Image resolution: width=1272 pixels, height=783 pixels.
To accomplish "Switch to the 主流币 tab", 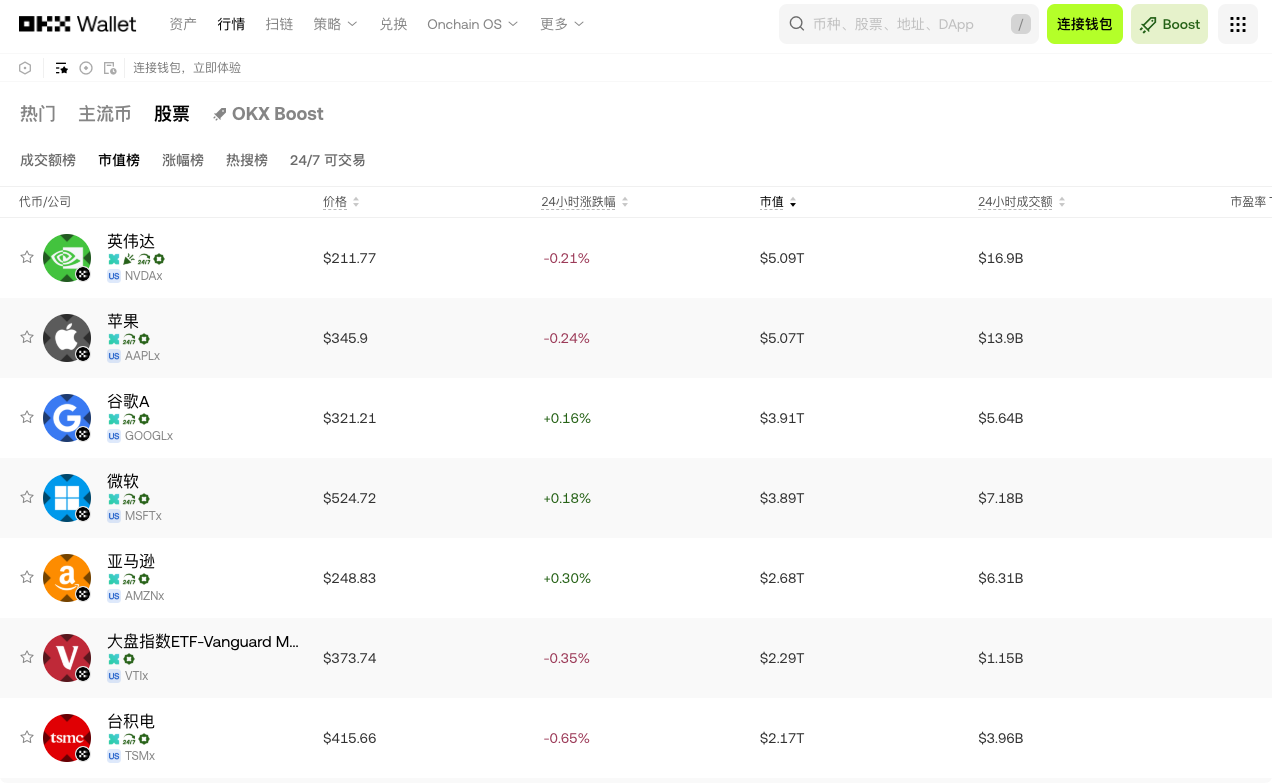I will click(105, 114).
